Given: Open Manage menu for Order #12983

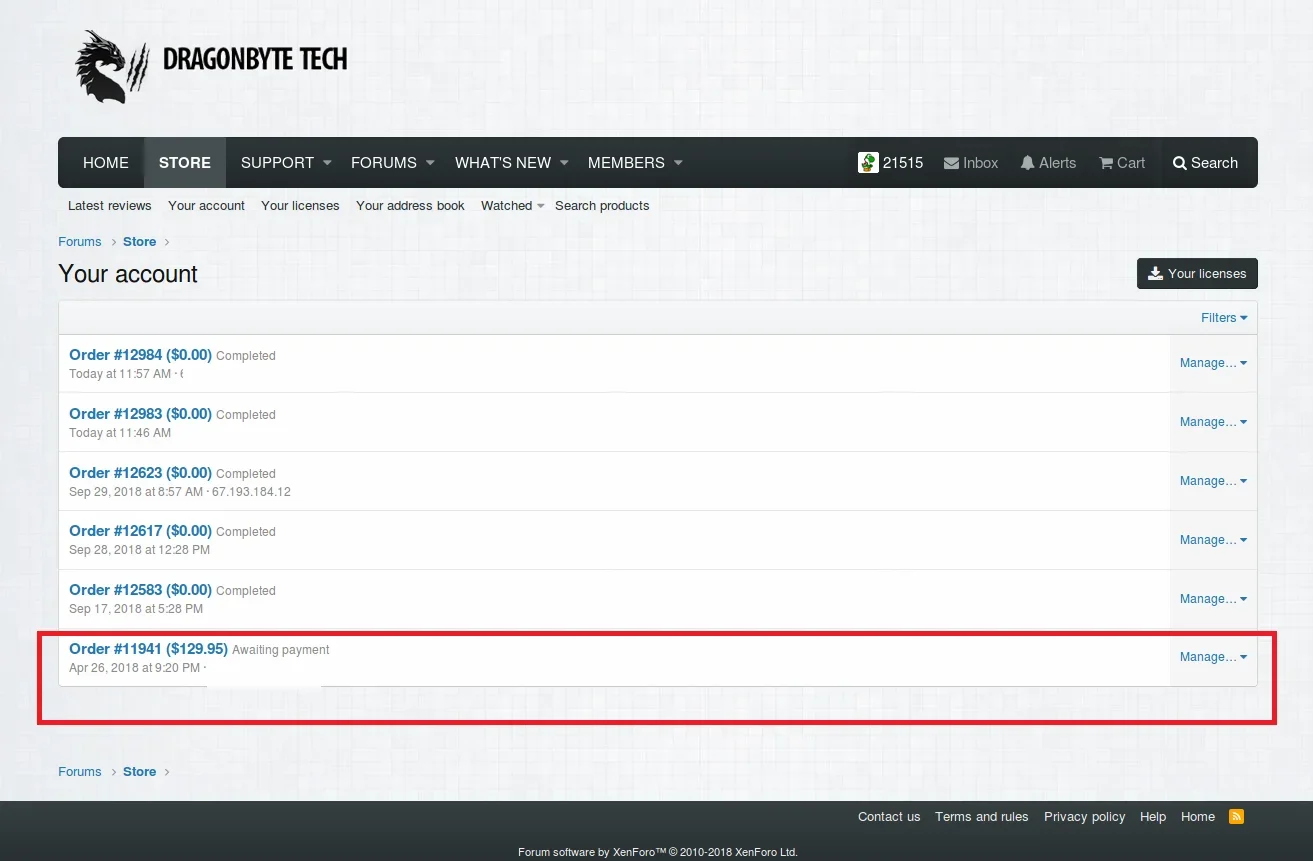Looking at the screenshot, I should 1213,422.
